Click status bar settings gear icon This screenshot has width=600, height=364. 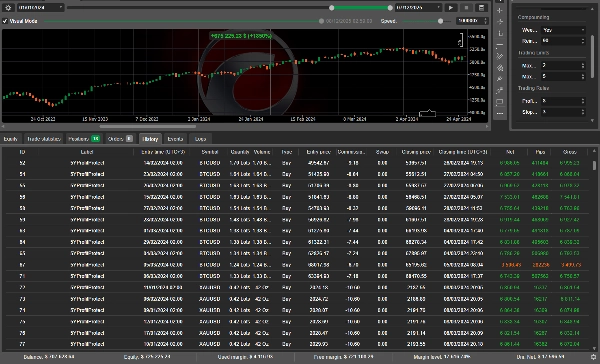point(593,357)
